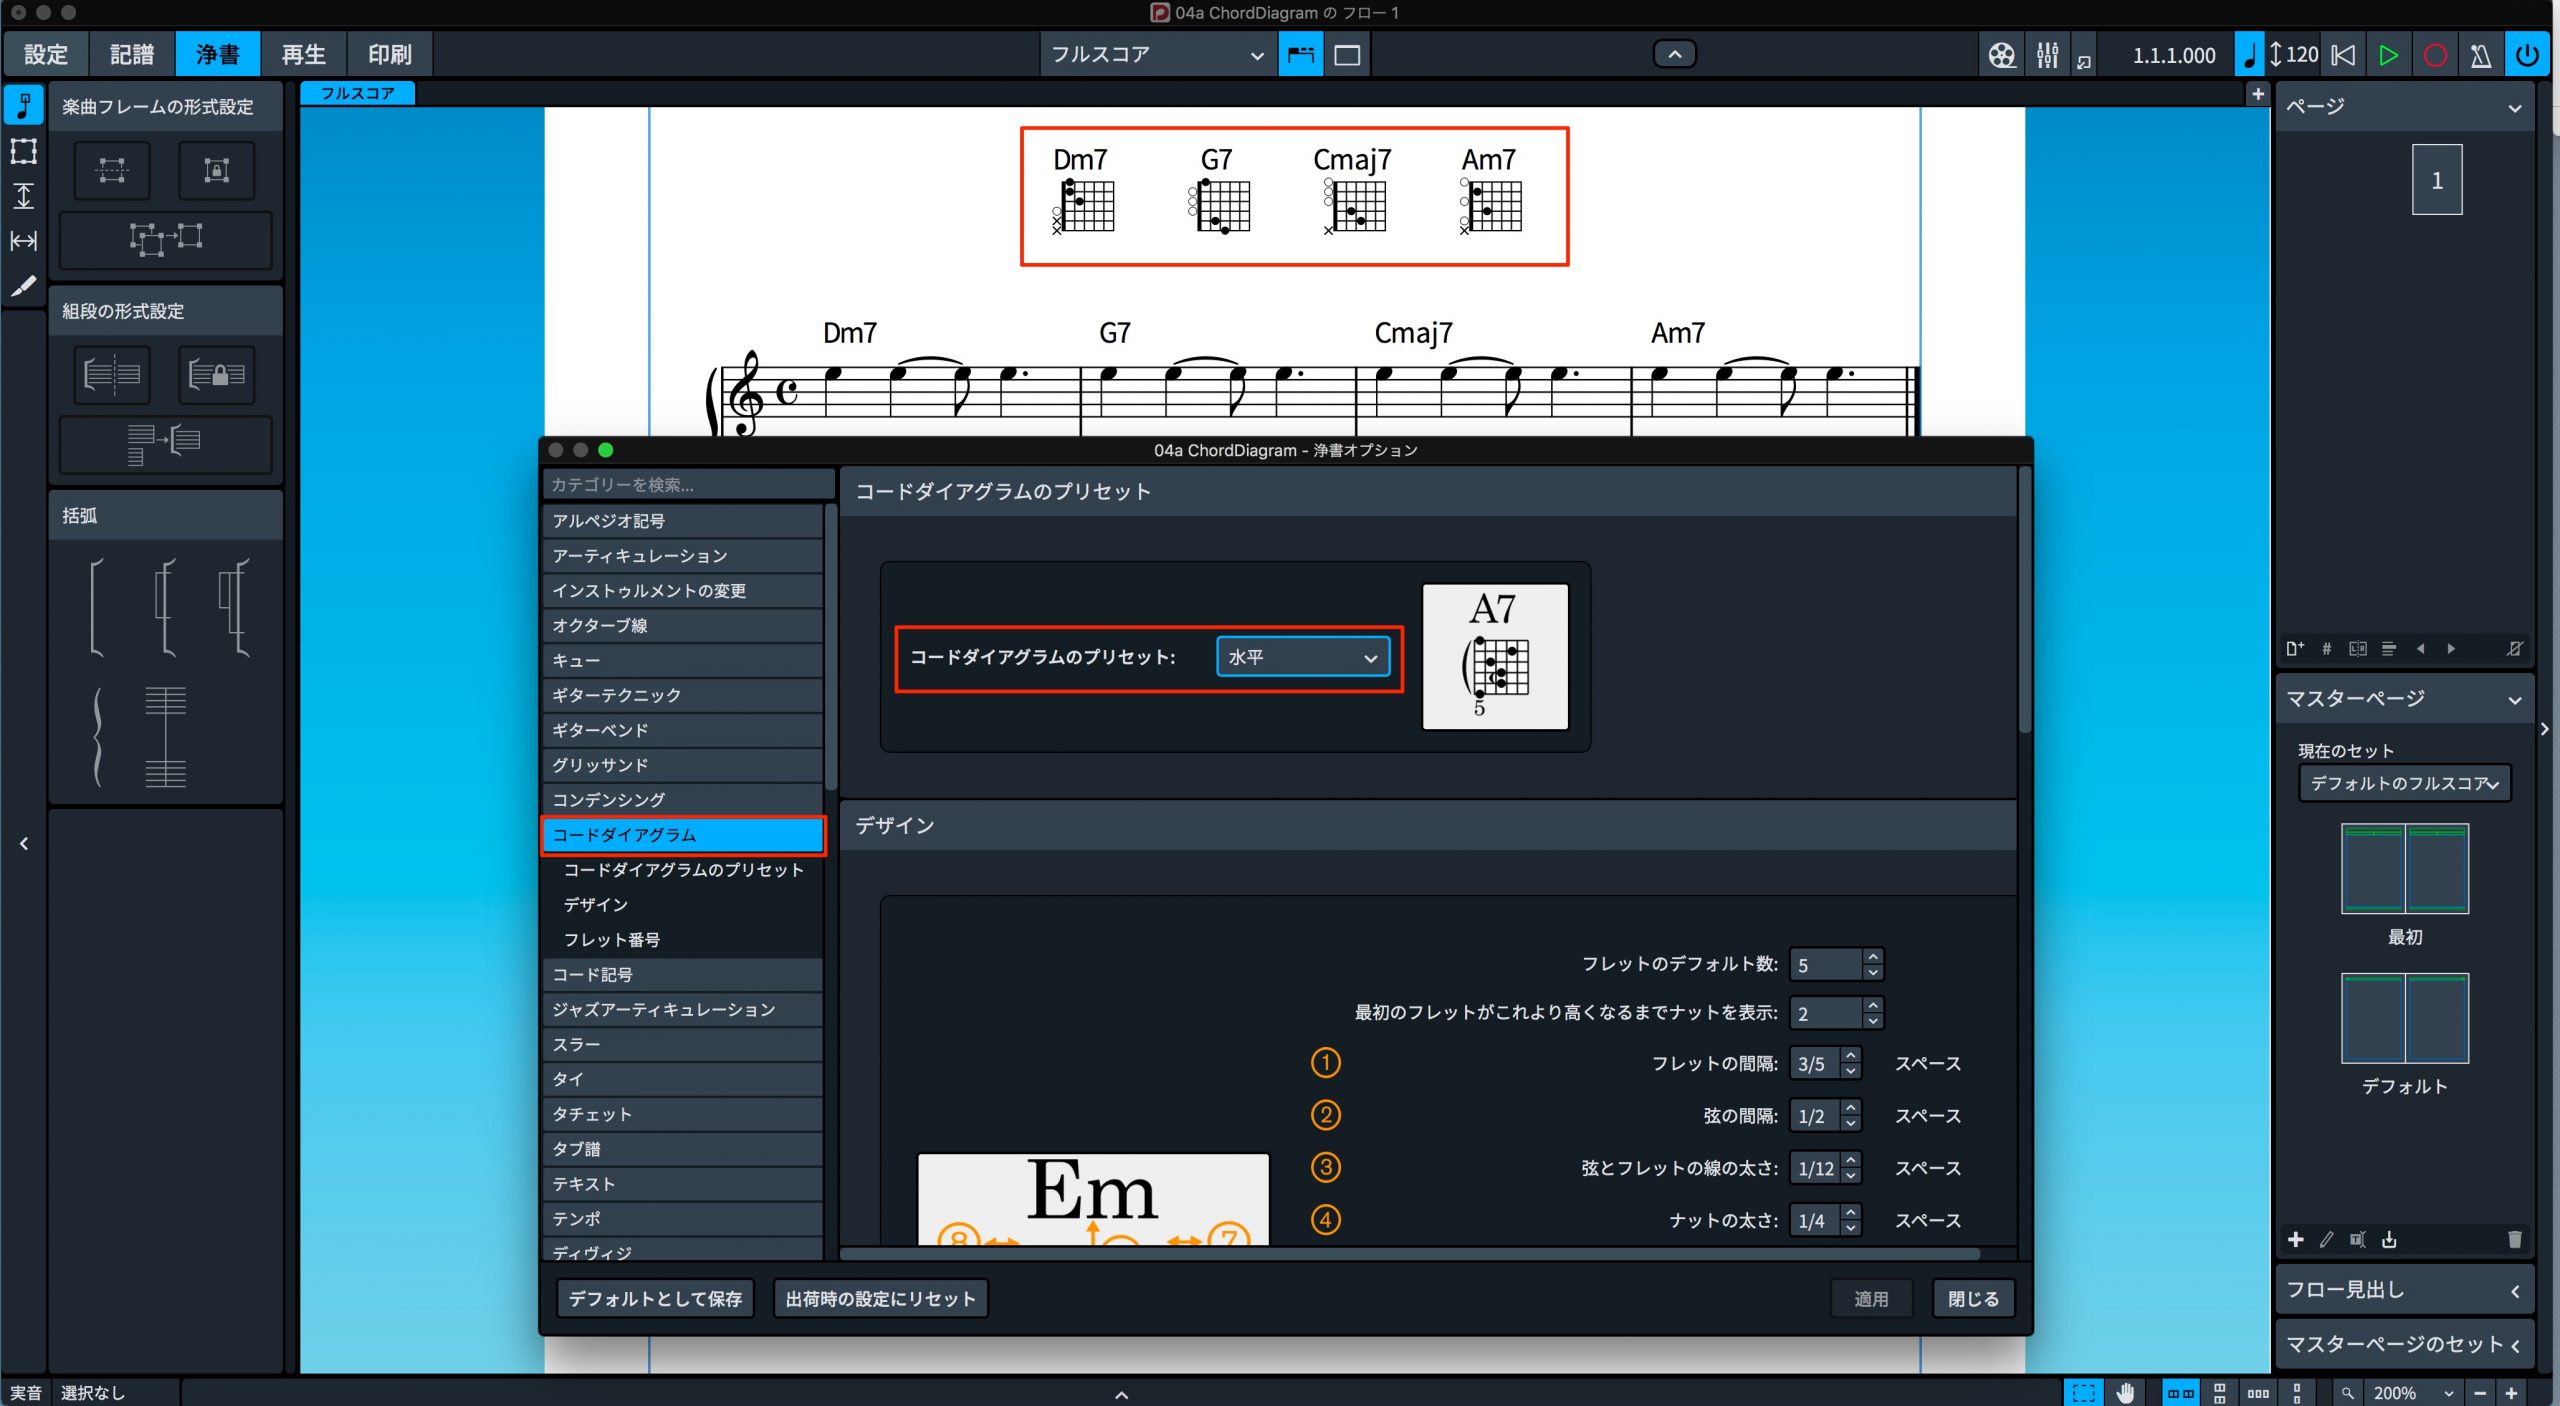Select the デフォルト master page thumbnail
2560x1406 pixels.
coord(2404,1017)
